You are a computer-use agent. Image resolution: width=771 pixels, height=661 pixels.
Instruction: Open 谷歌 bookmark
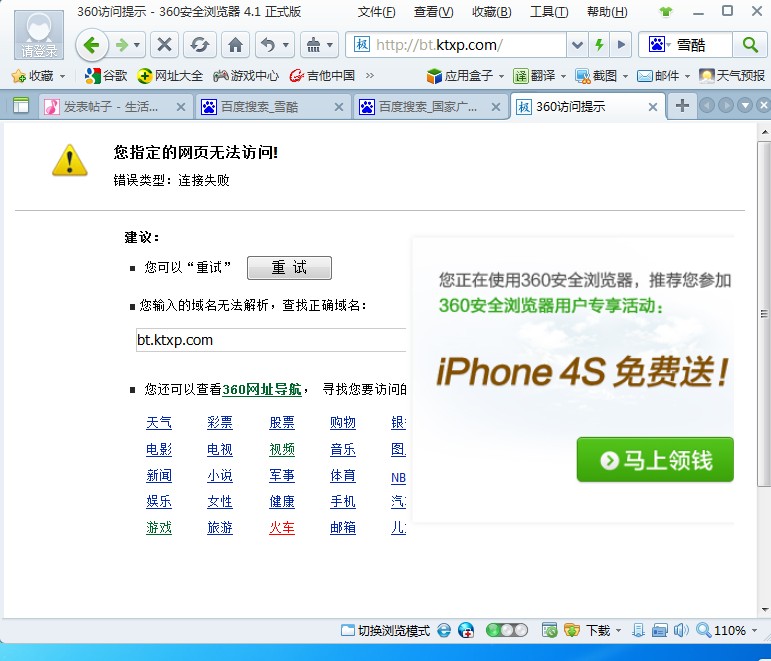pos(106,76)
